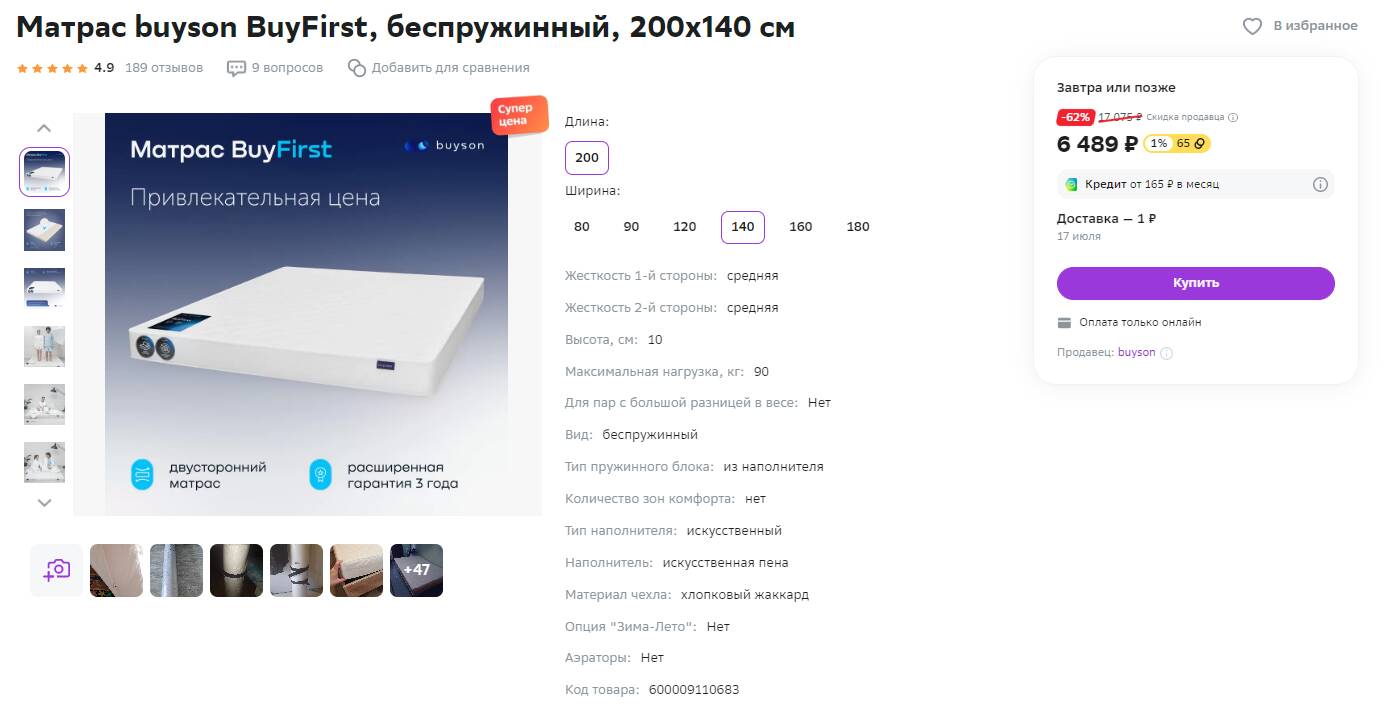Click the compare icon next to Добавить для сравнения
Screen dimensions: 1388x711
pos(357,68)
